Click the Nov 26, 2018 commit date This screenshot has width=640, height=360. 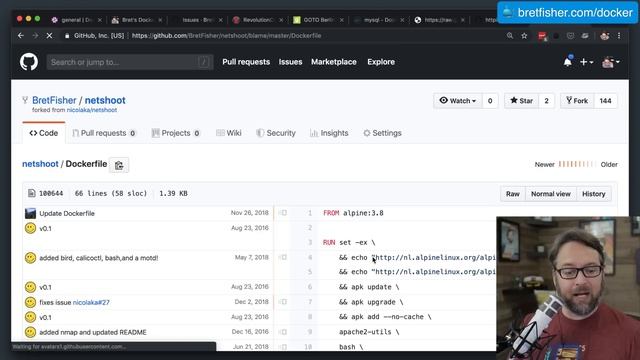[249, 213]
